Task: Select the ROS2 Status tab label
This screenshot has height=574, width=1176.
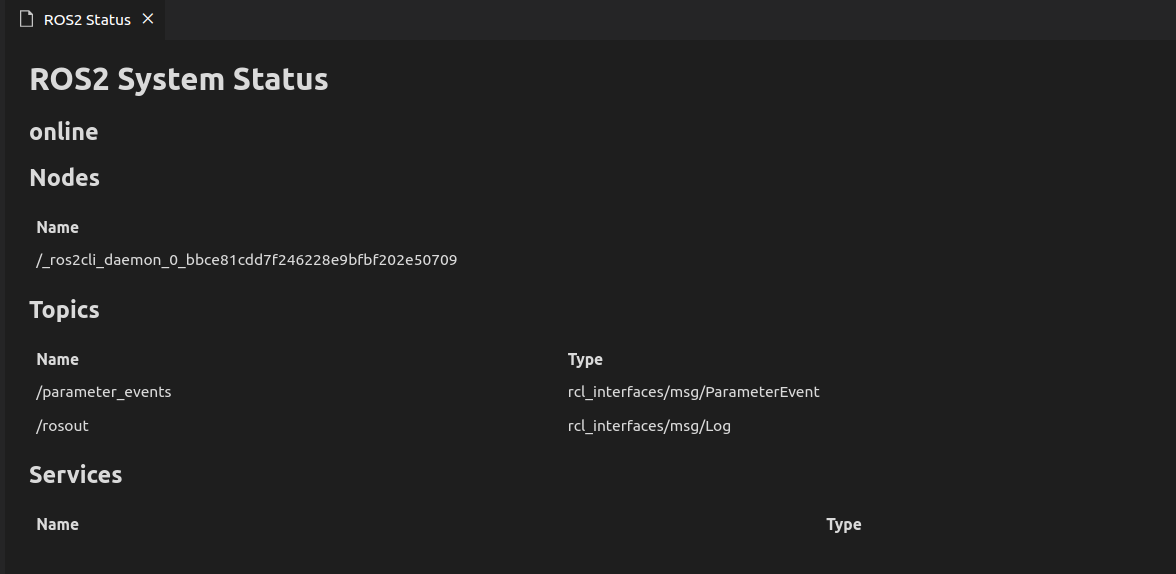Action: (x=87, y=20)
